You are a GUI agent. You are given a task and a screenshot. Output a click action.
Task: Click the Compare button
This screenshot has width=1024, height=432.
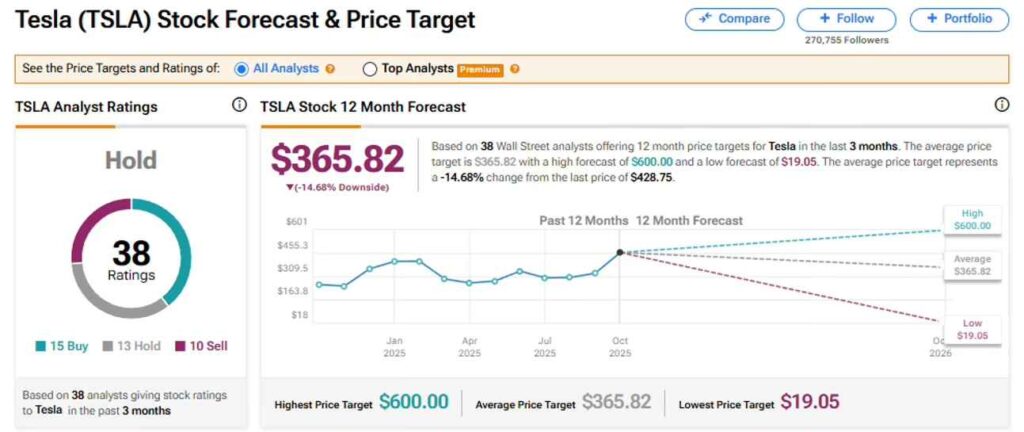pyautogui.click(x=735, y=19)
